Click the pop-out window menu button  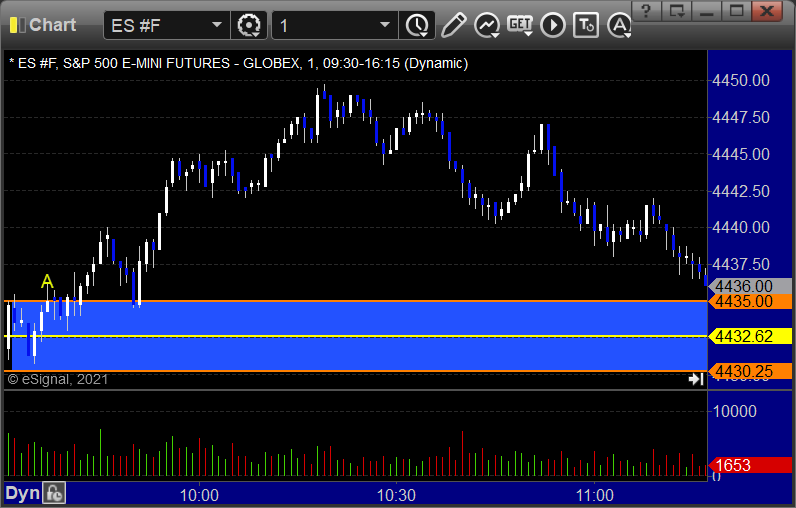(677, 11)
